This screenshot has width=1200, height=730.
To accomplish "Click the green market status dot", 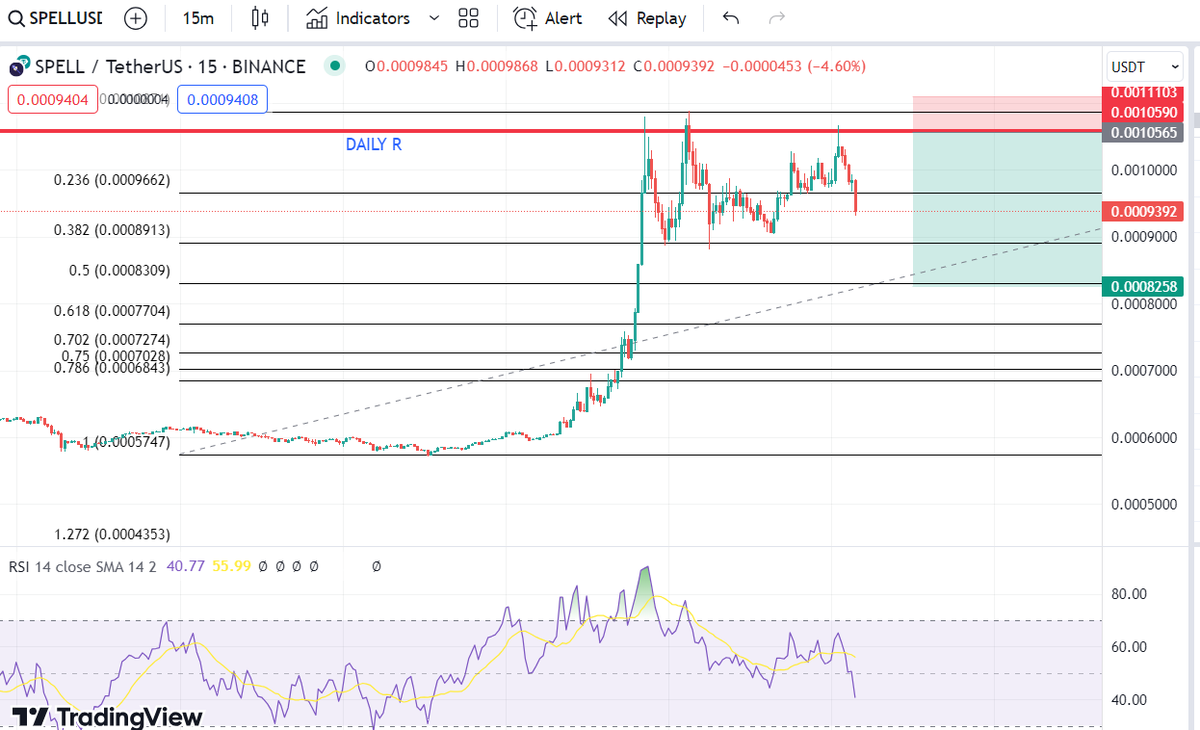I will (334, 66).
